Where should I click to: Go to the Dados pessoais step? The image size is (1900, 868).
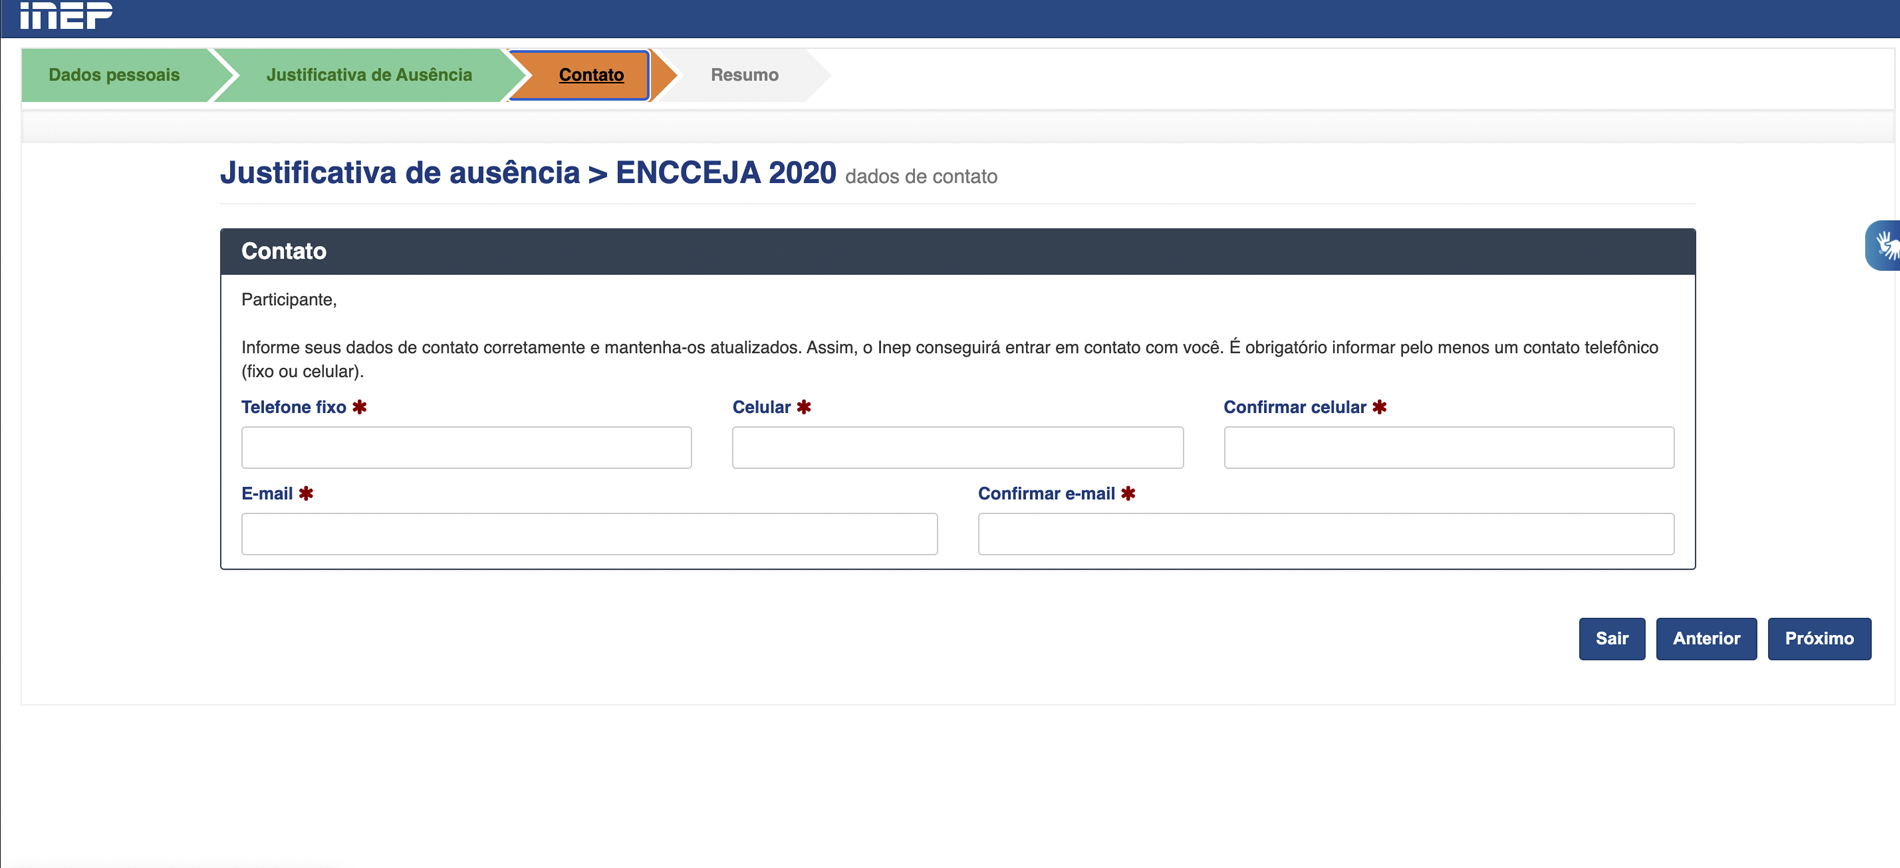pos(114,75)
